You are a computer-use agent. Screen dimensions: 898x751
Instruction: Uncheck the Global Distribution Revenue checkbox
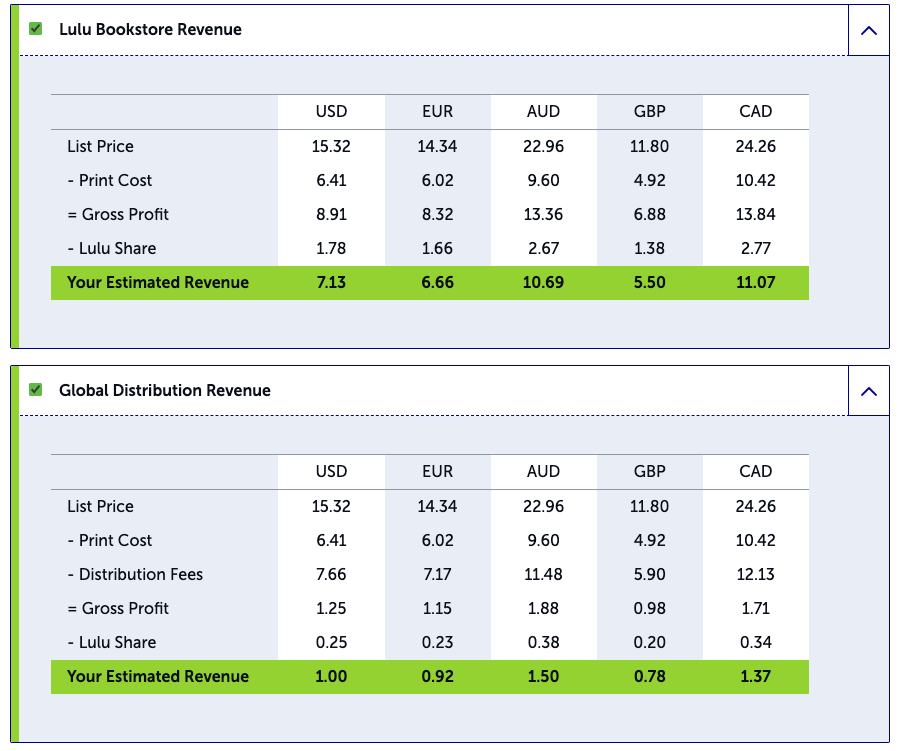click(36, 390)
